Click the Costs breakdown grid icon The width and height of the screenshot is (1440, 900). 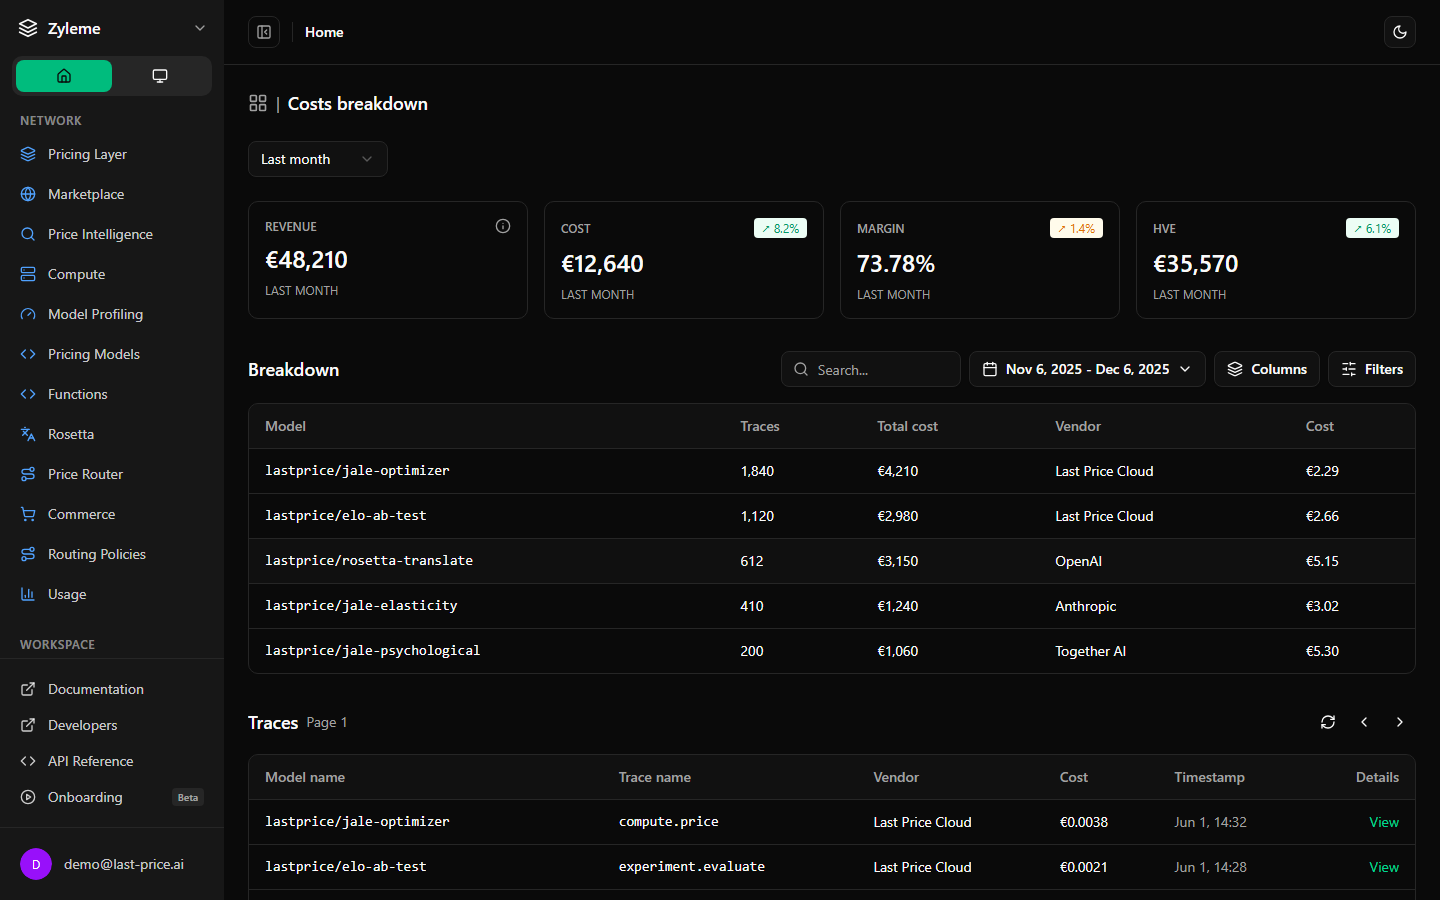tap(258, 103)
